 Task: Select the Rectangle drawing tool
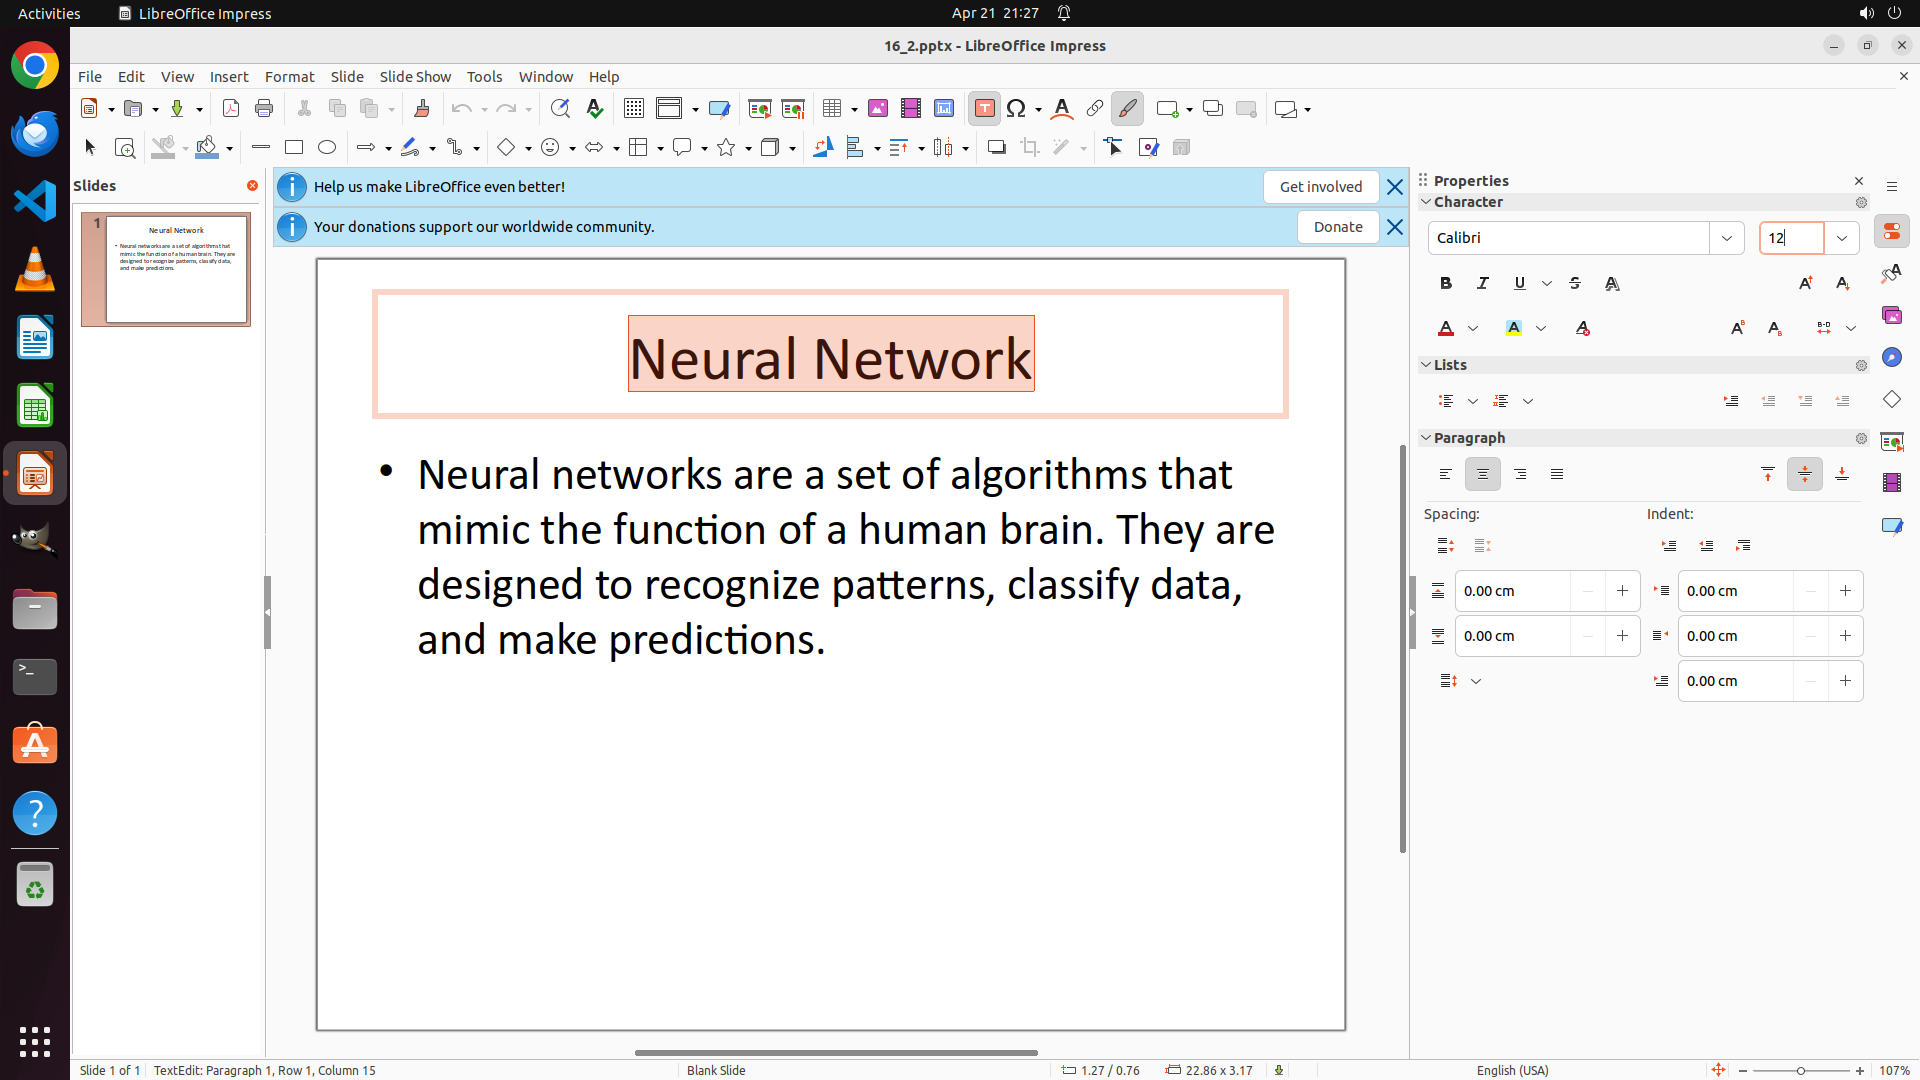[294, 147]
